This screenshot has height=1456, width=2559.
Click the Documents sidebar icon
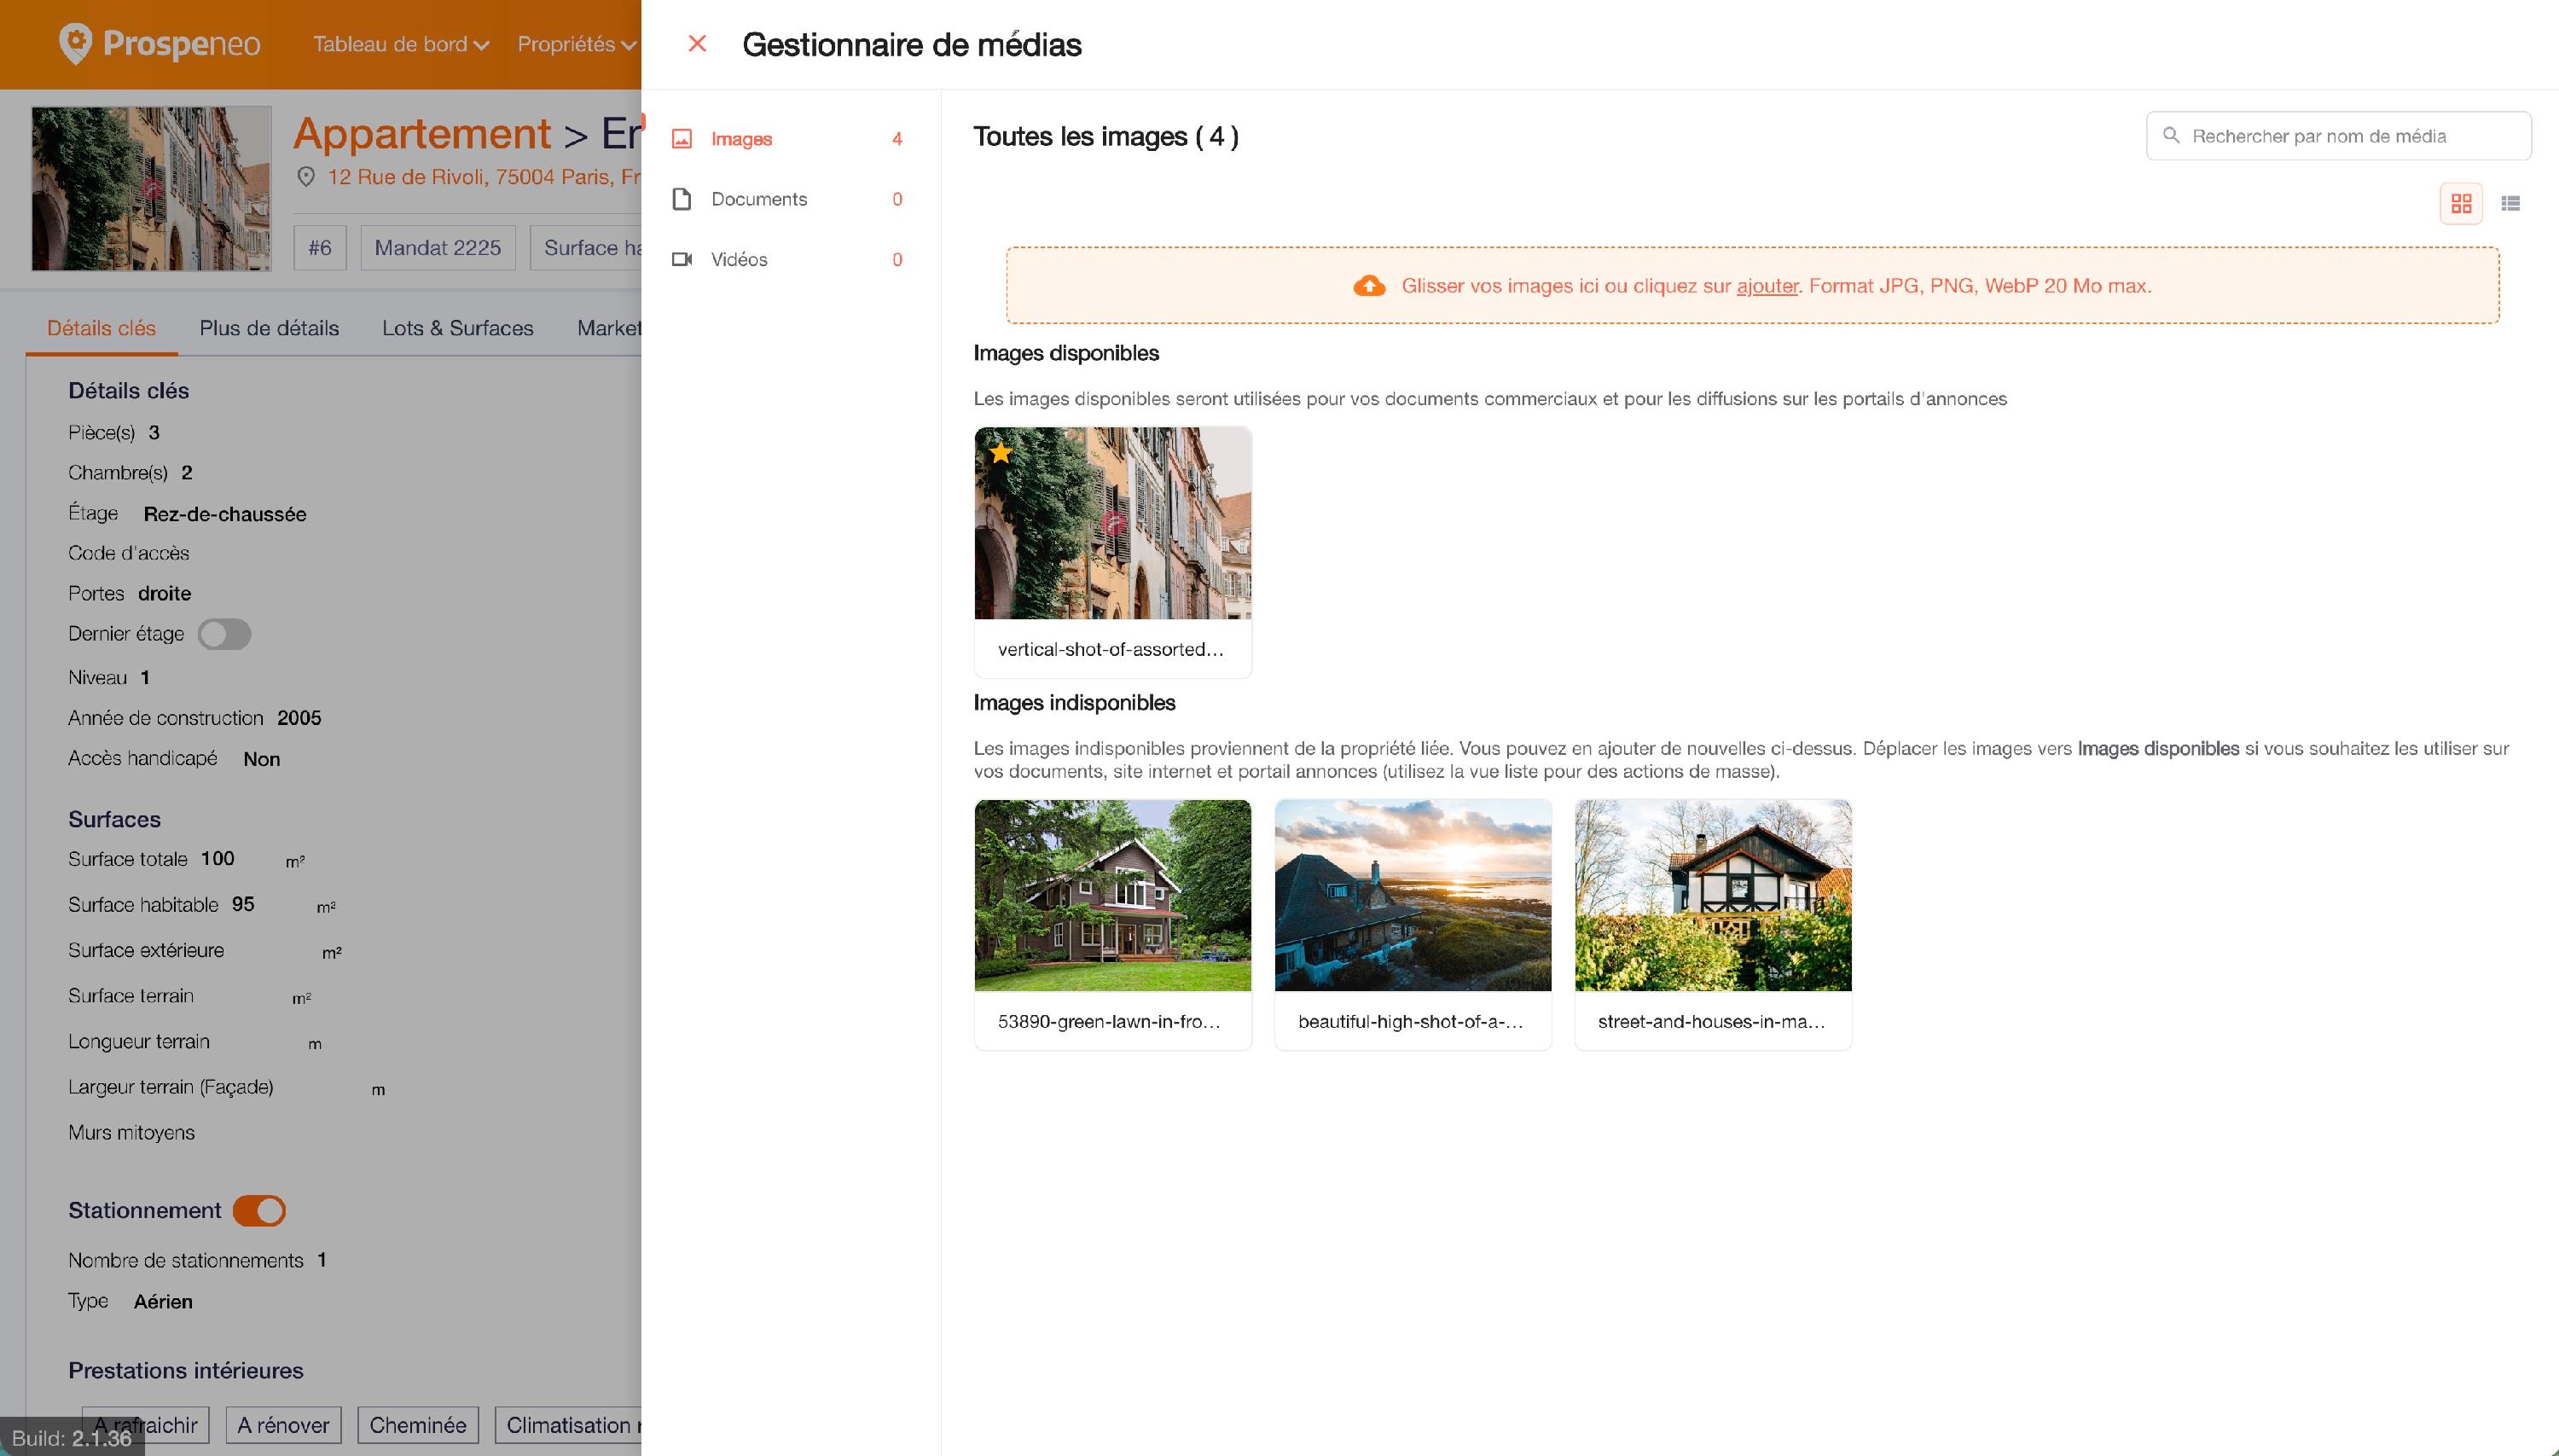[x=682, y=199]
